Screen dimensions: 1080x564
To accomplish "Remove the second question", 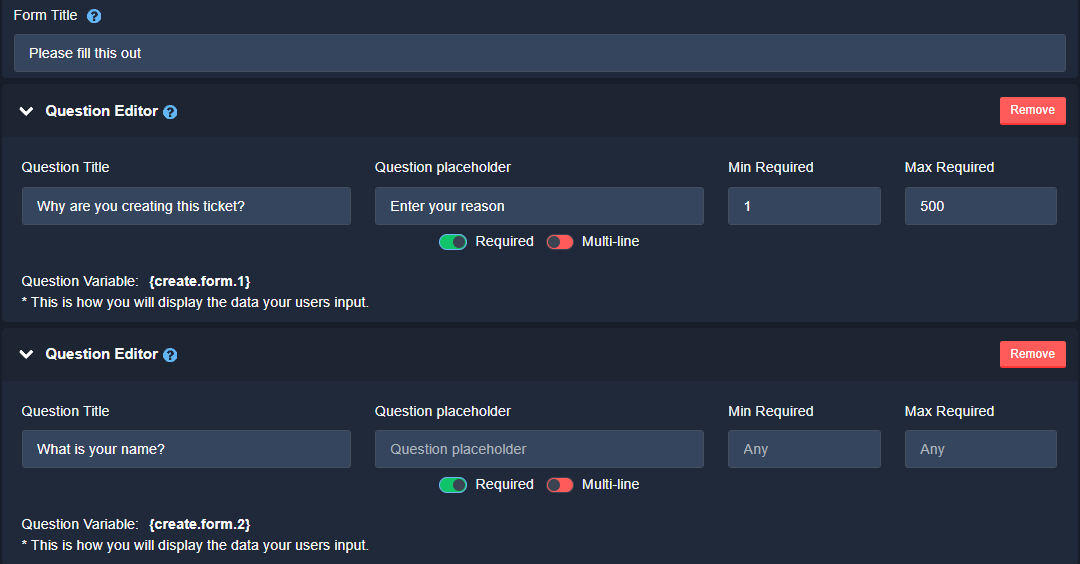I will tap(1032, 354).
